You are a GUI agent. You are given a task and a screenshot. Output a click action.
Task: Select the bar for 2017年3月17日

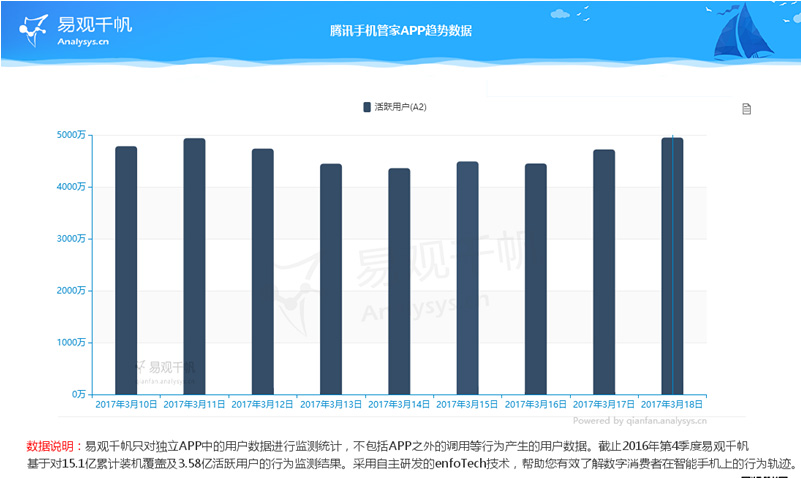pyautogui.click(x=604, y=272)
